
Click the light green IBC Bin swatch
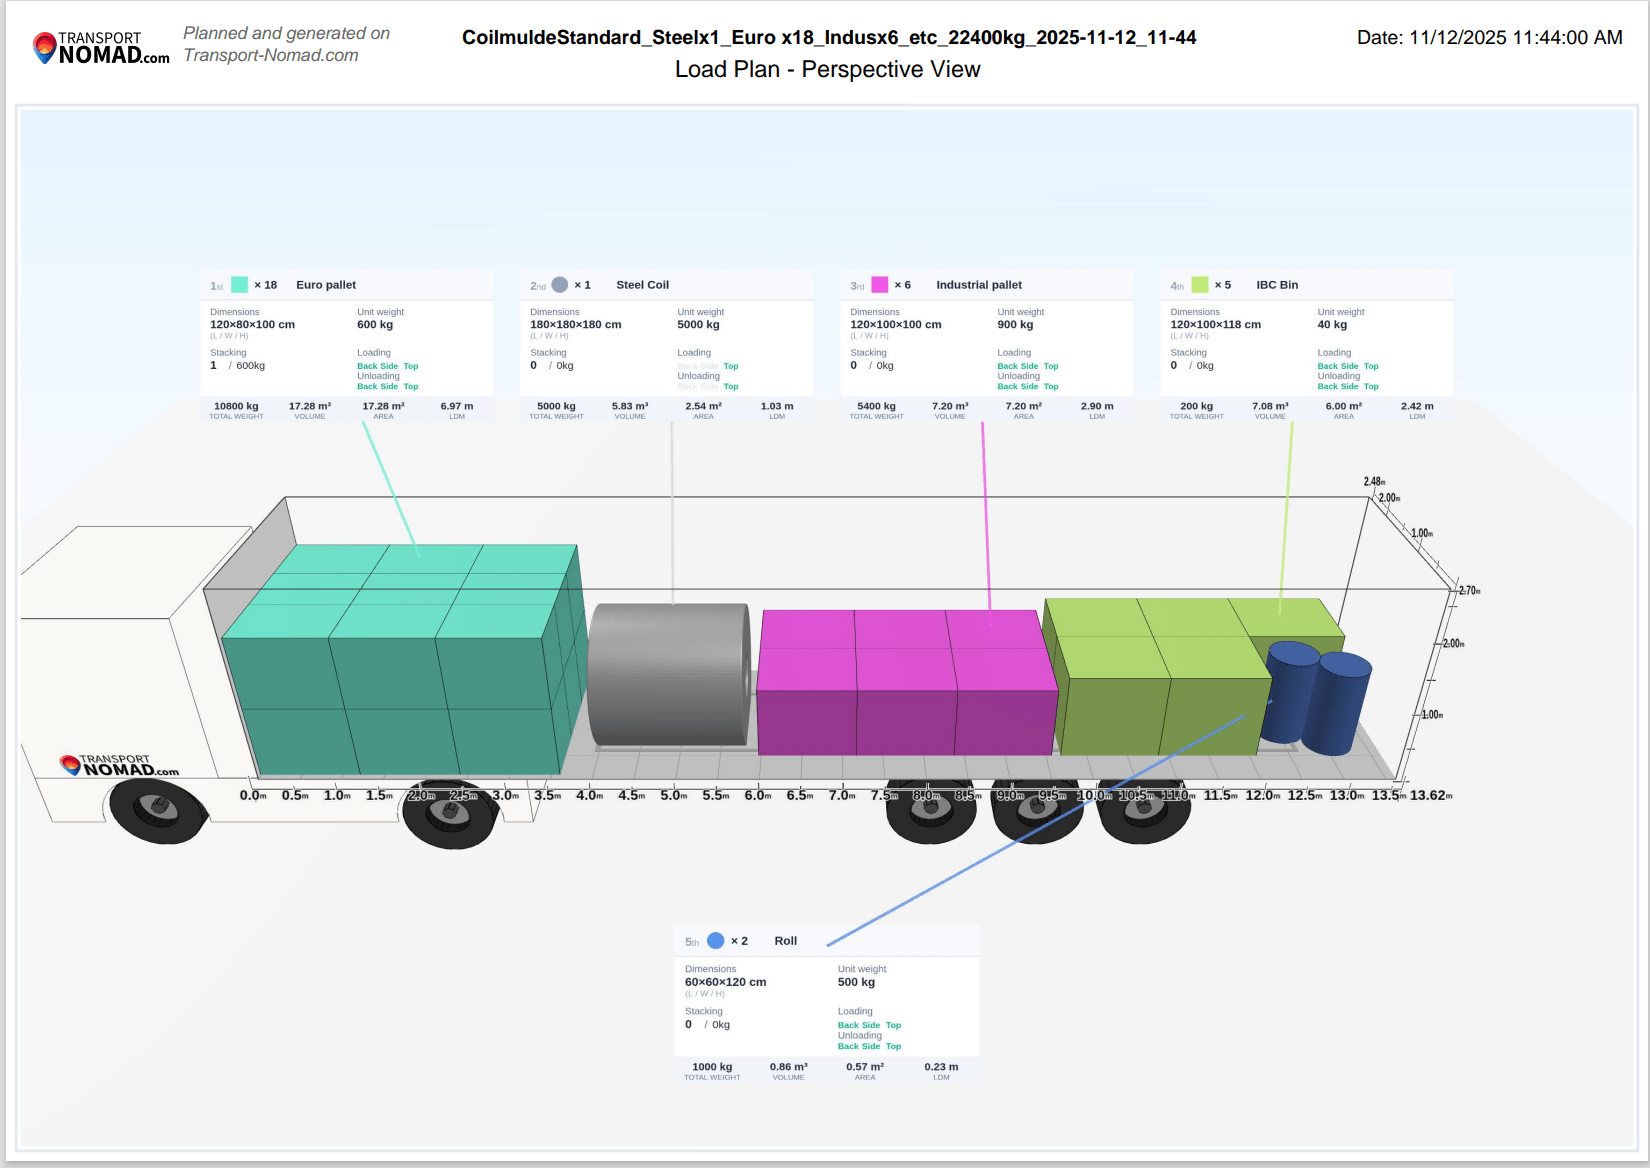[1200, 285]
